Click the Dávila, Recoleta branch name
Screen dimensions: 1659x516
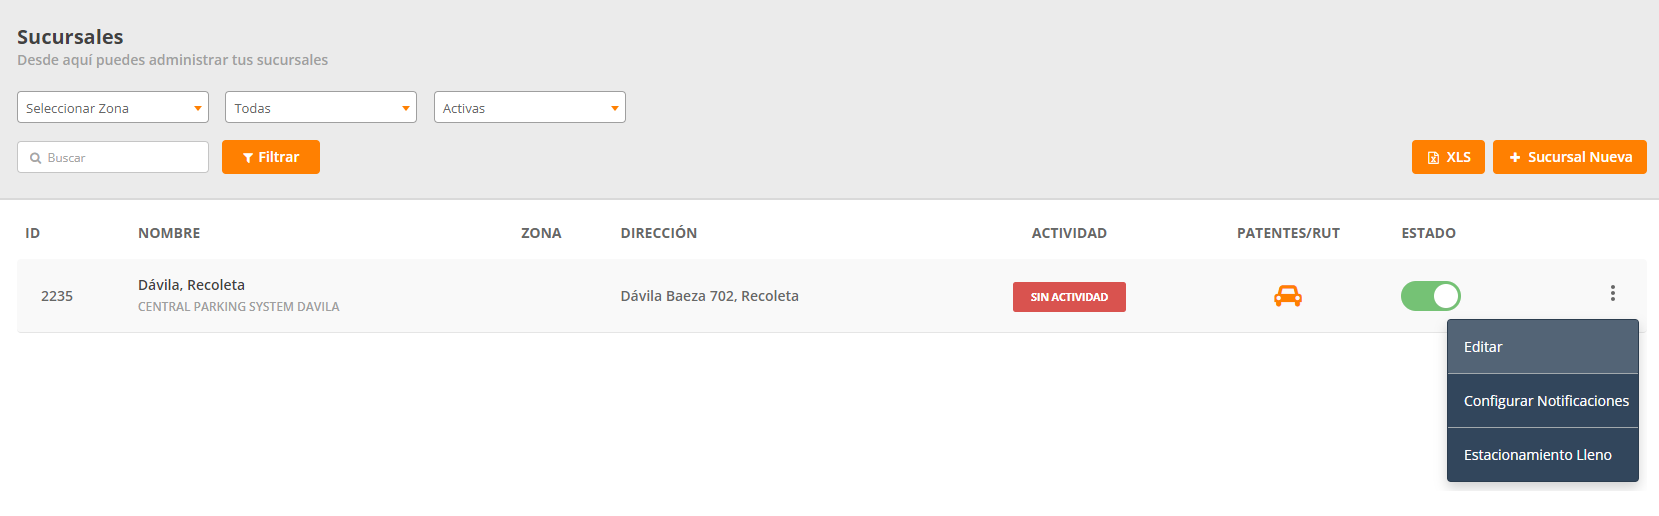pos(191,285)
